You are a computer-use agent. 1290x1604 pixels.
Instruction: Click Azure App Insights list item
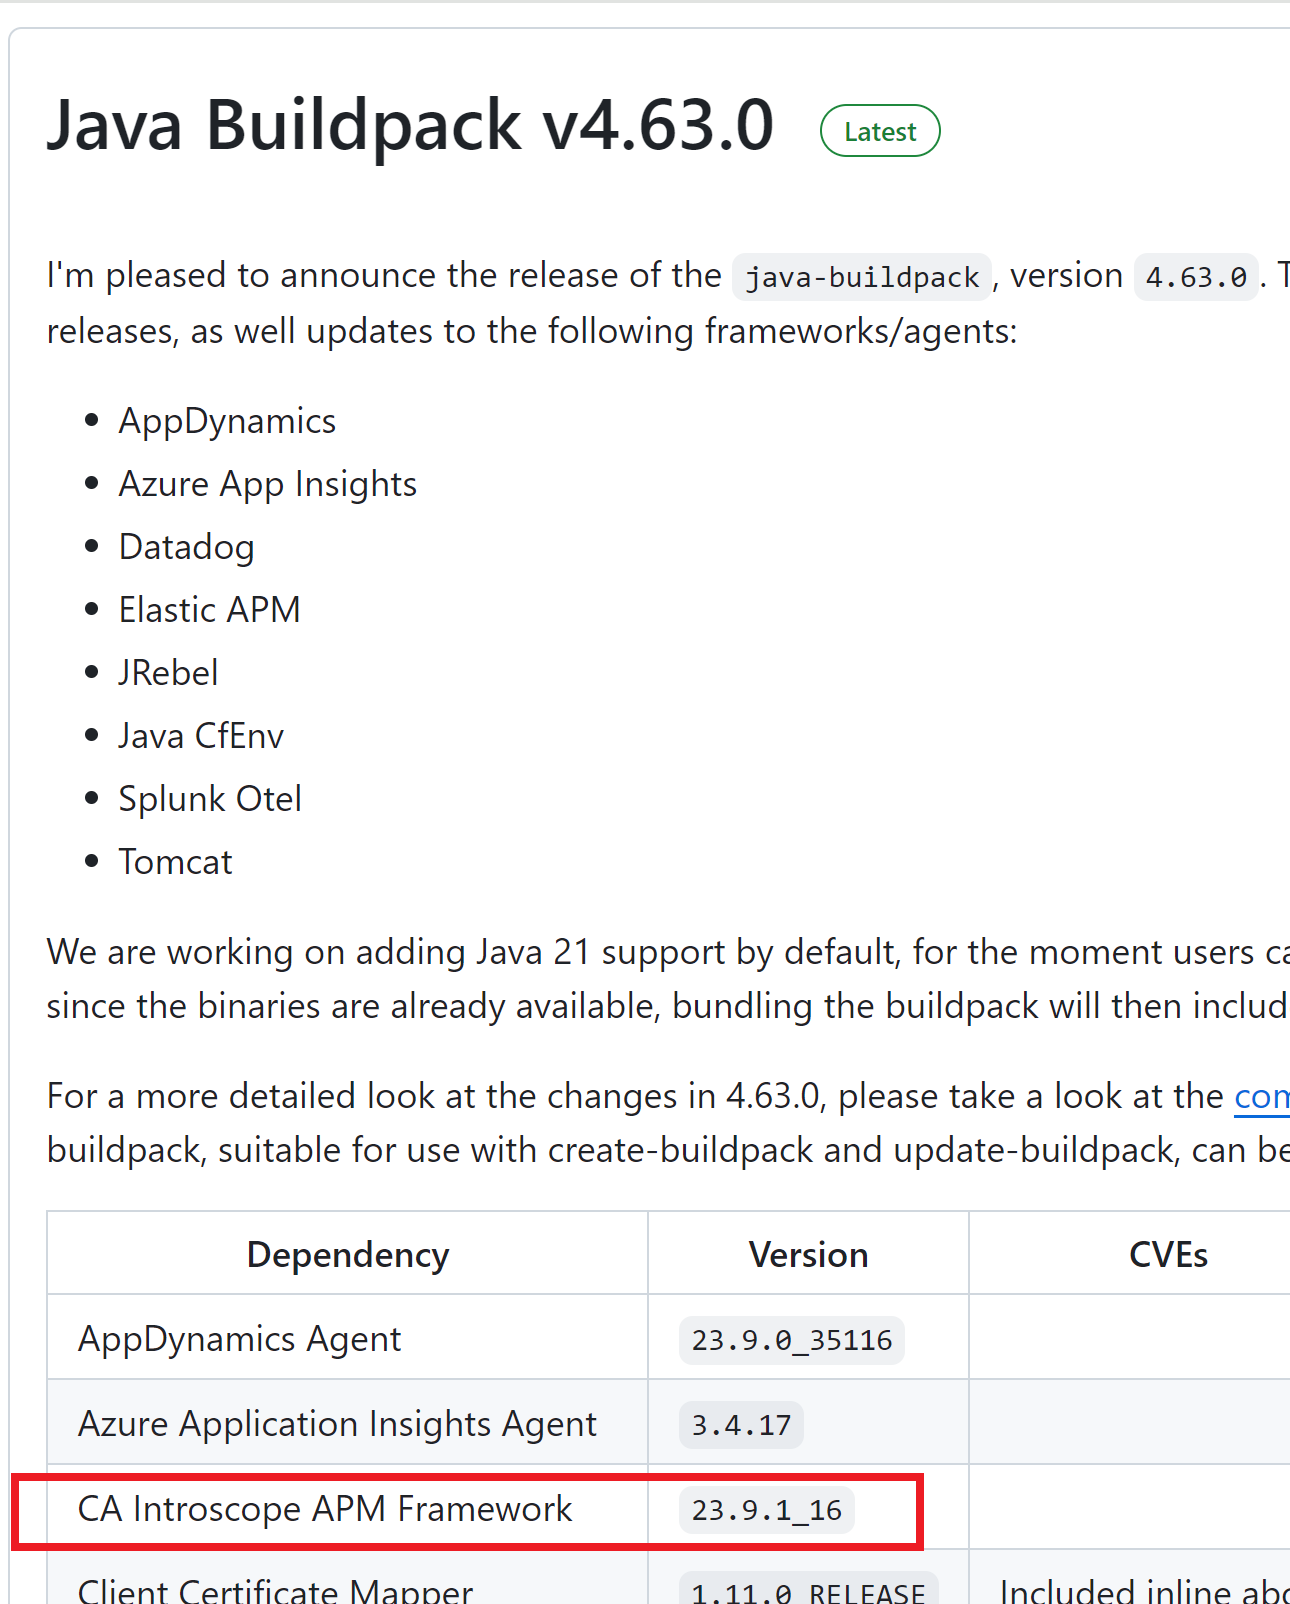coord(268,484)
